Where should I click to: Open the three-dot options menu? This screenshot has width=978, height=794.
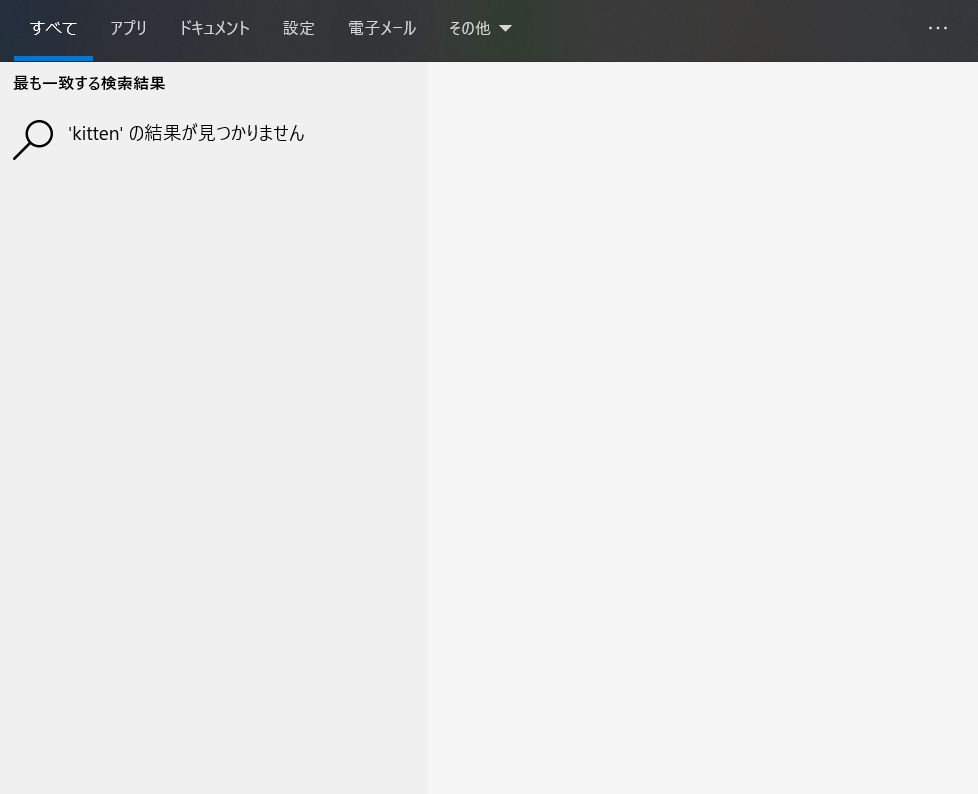point(937,28)
